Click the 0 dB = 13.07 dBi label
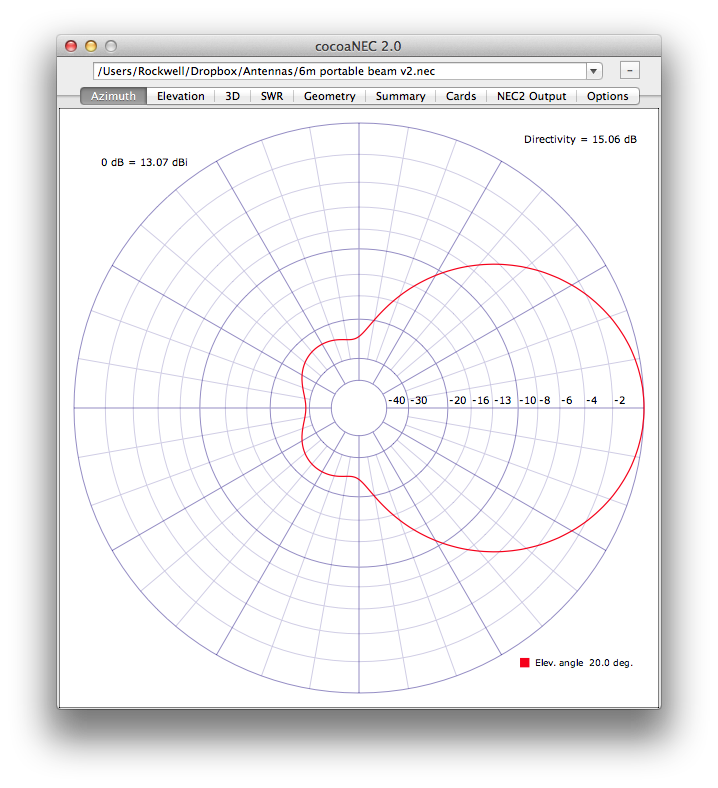The image size is (718, 788). click(144, 162)
